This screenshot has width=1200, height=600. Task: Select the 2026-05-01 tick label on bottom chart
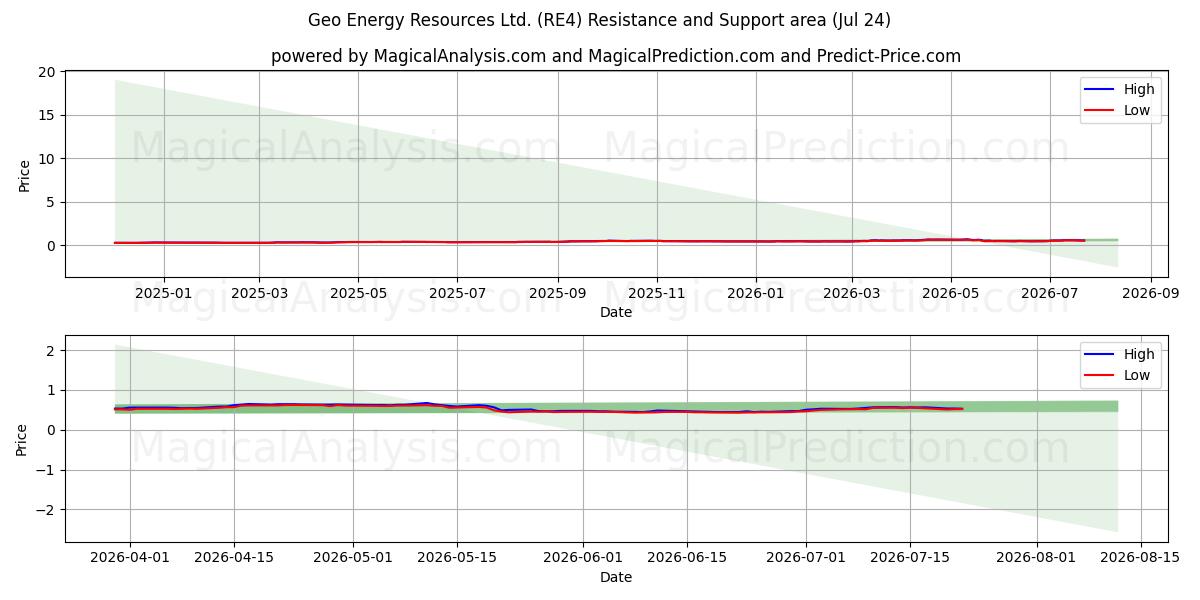[355, 558]
